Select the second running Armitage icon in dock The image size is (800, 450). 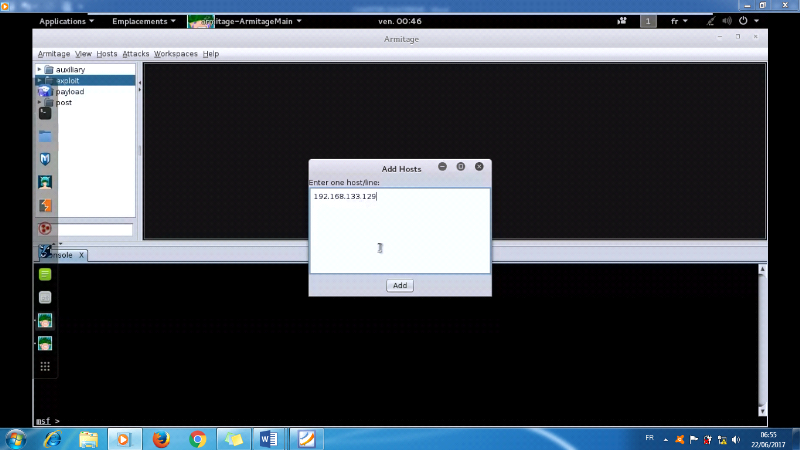45,343
